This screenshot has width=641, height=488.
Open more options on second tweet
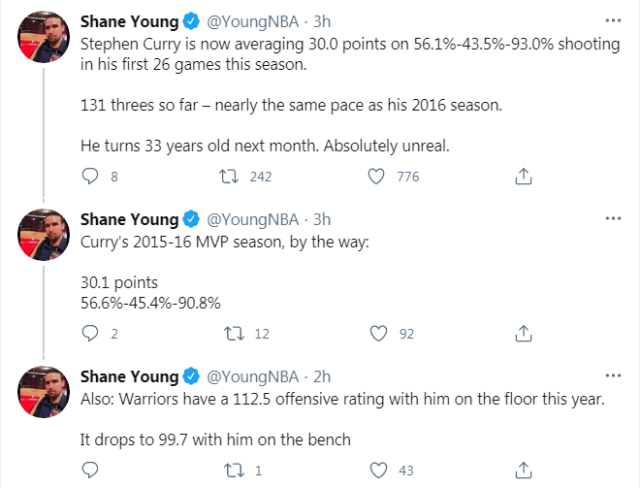coord(611,218)
